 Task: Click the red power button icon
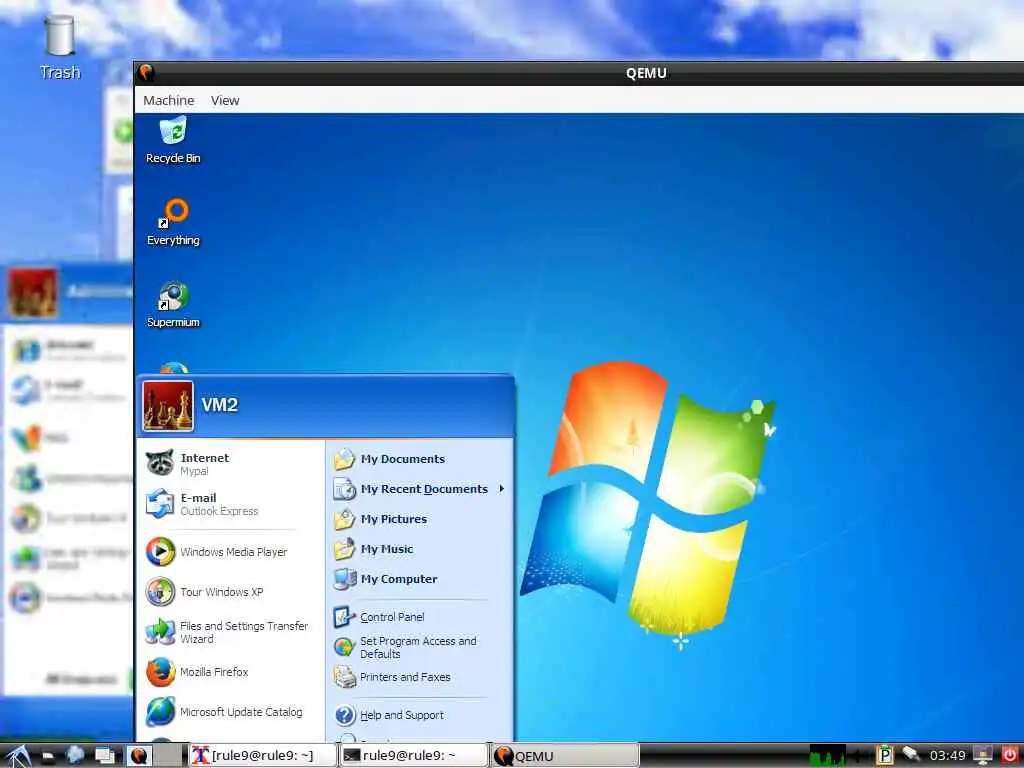[1010, 756]
